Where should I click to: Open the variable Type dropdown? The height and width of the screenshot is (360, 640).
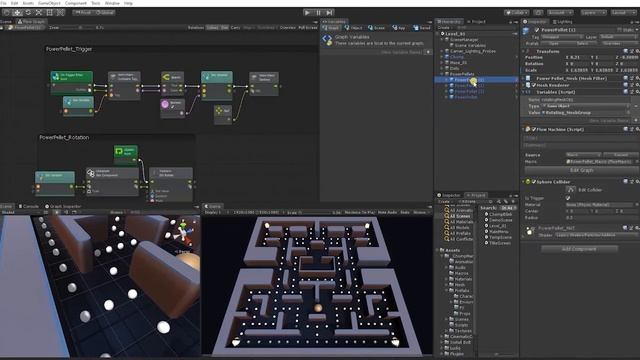pyautogui.click(x=586, y=106)
